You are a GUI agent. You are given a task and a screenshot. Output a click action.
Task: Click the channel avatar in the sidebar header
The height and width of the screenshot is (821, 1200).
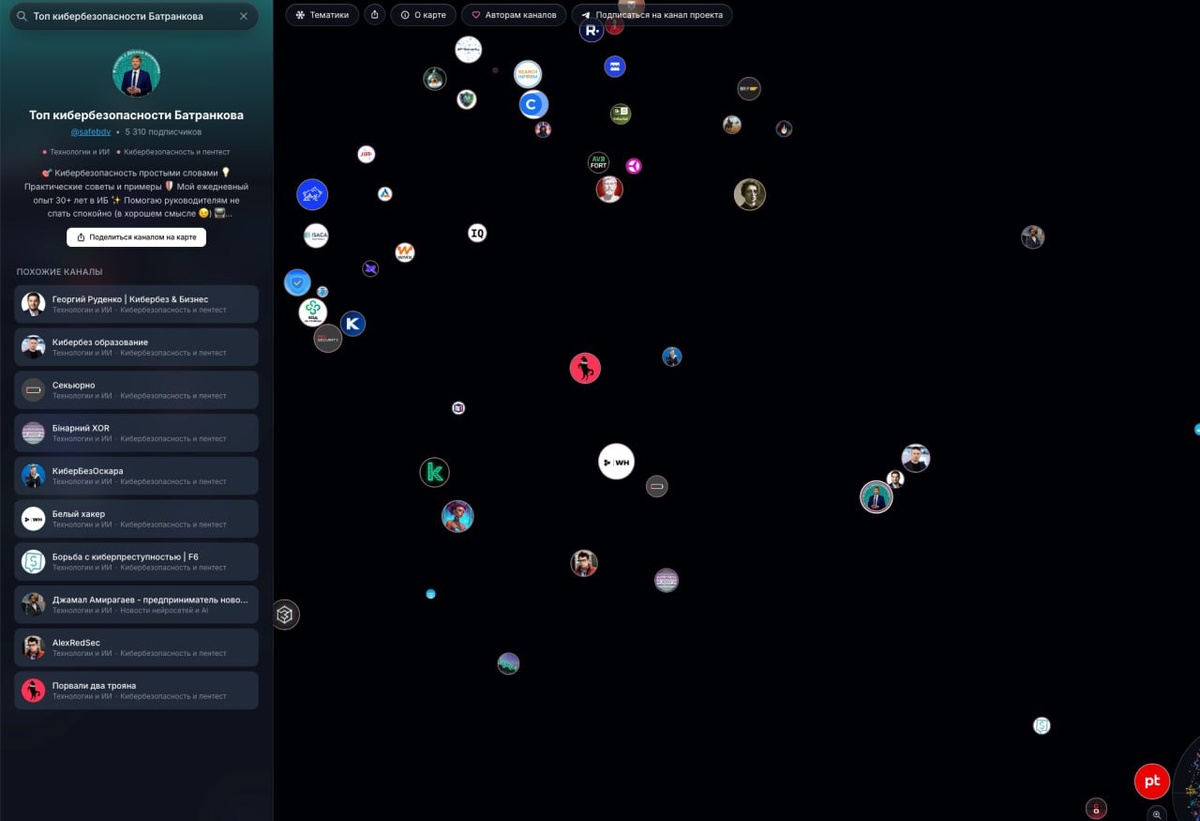[136, 73]
